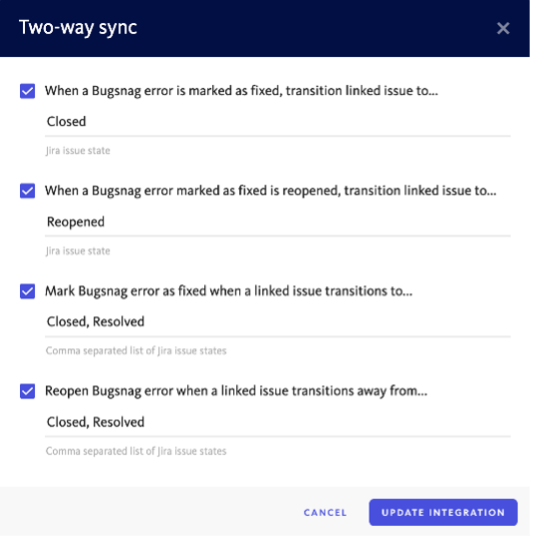Viewport: 534px width, 540px height.
Task: Click the 'Jira issue state' hint below Reopened
Action: click(78, 251)
